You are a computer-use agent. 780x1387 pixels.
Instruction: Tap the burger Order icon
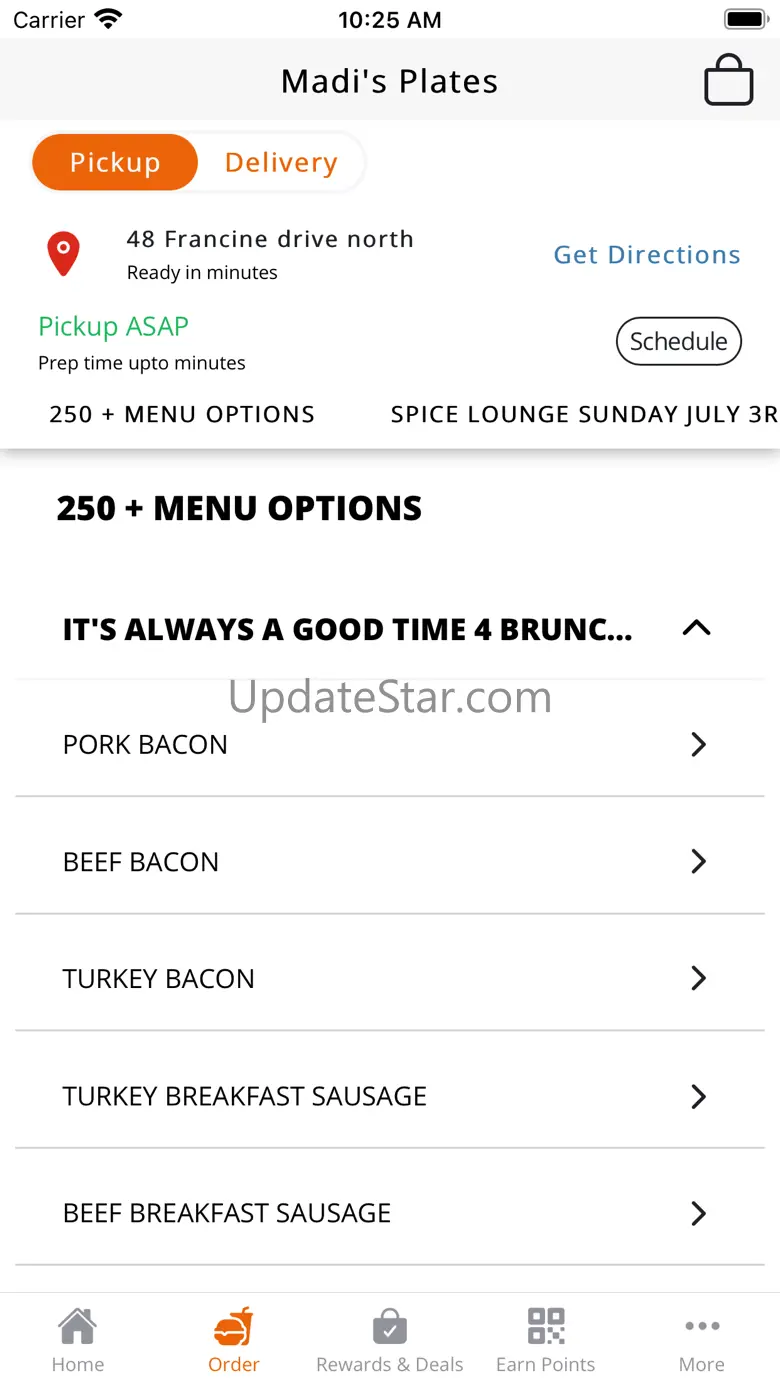234,1327
